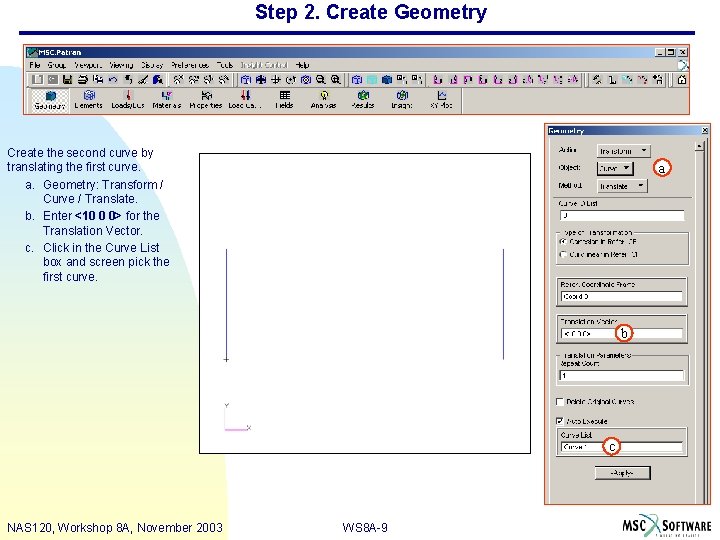Select Curvilinear in Refer. CF radio
This screenshot has width=720, height=540.
click(563, 254)
